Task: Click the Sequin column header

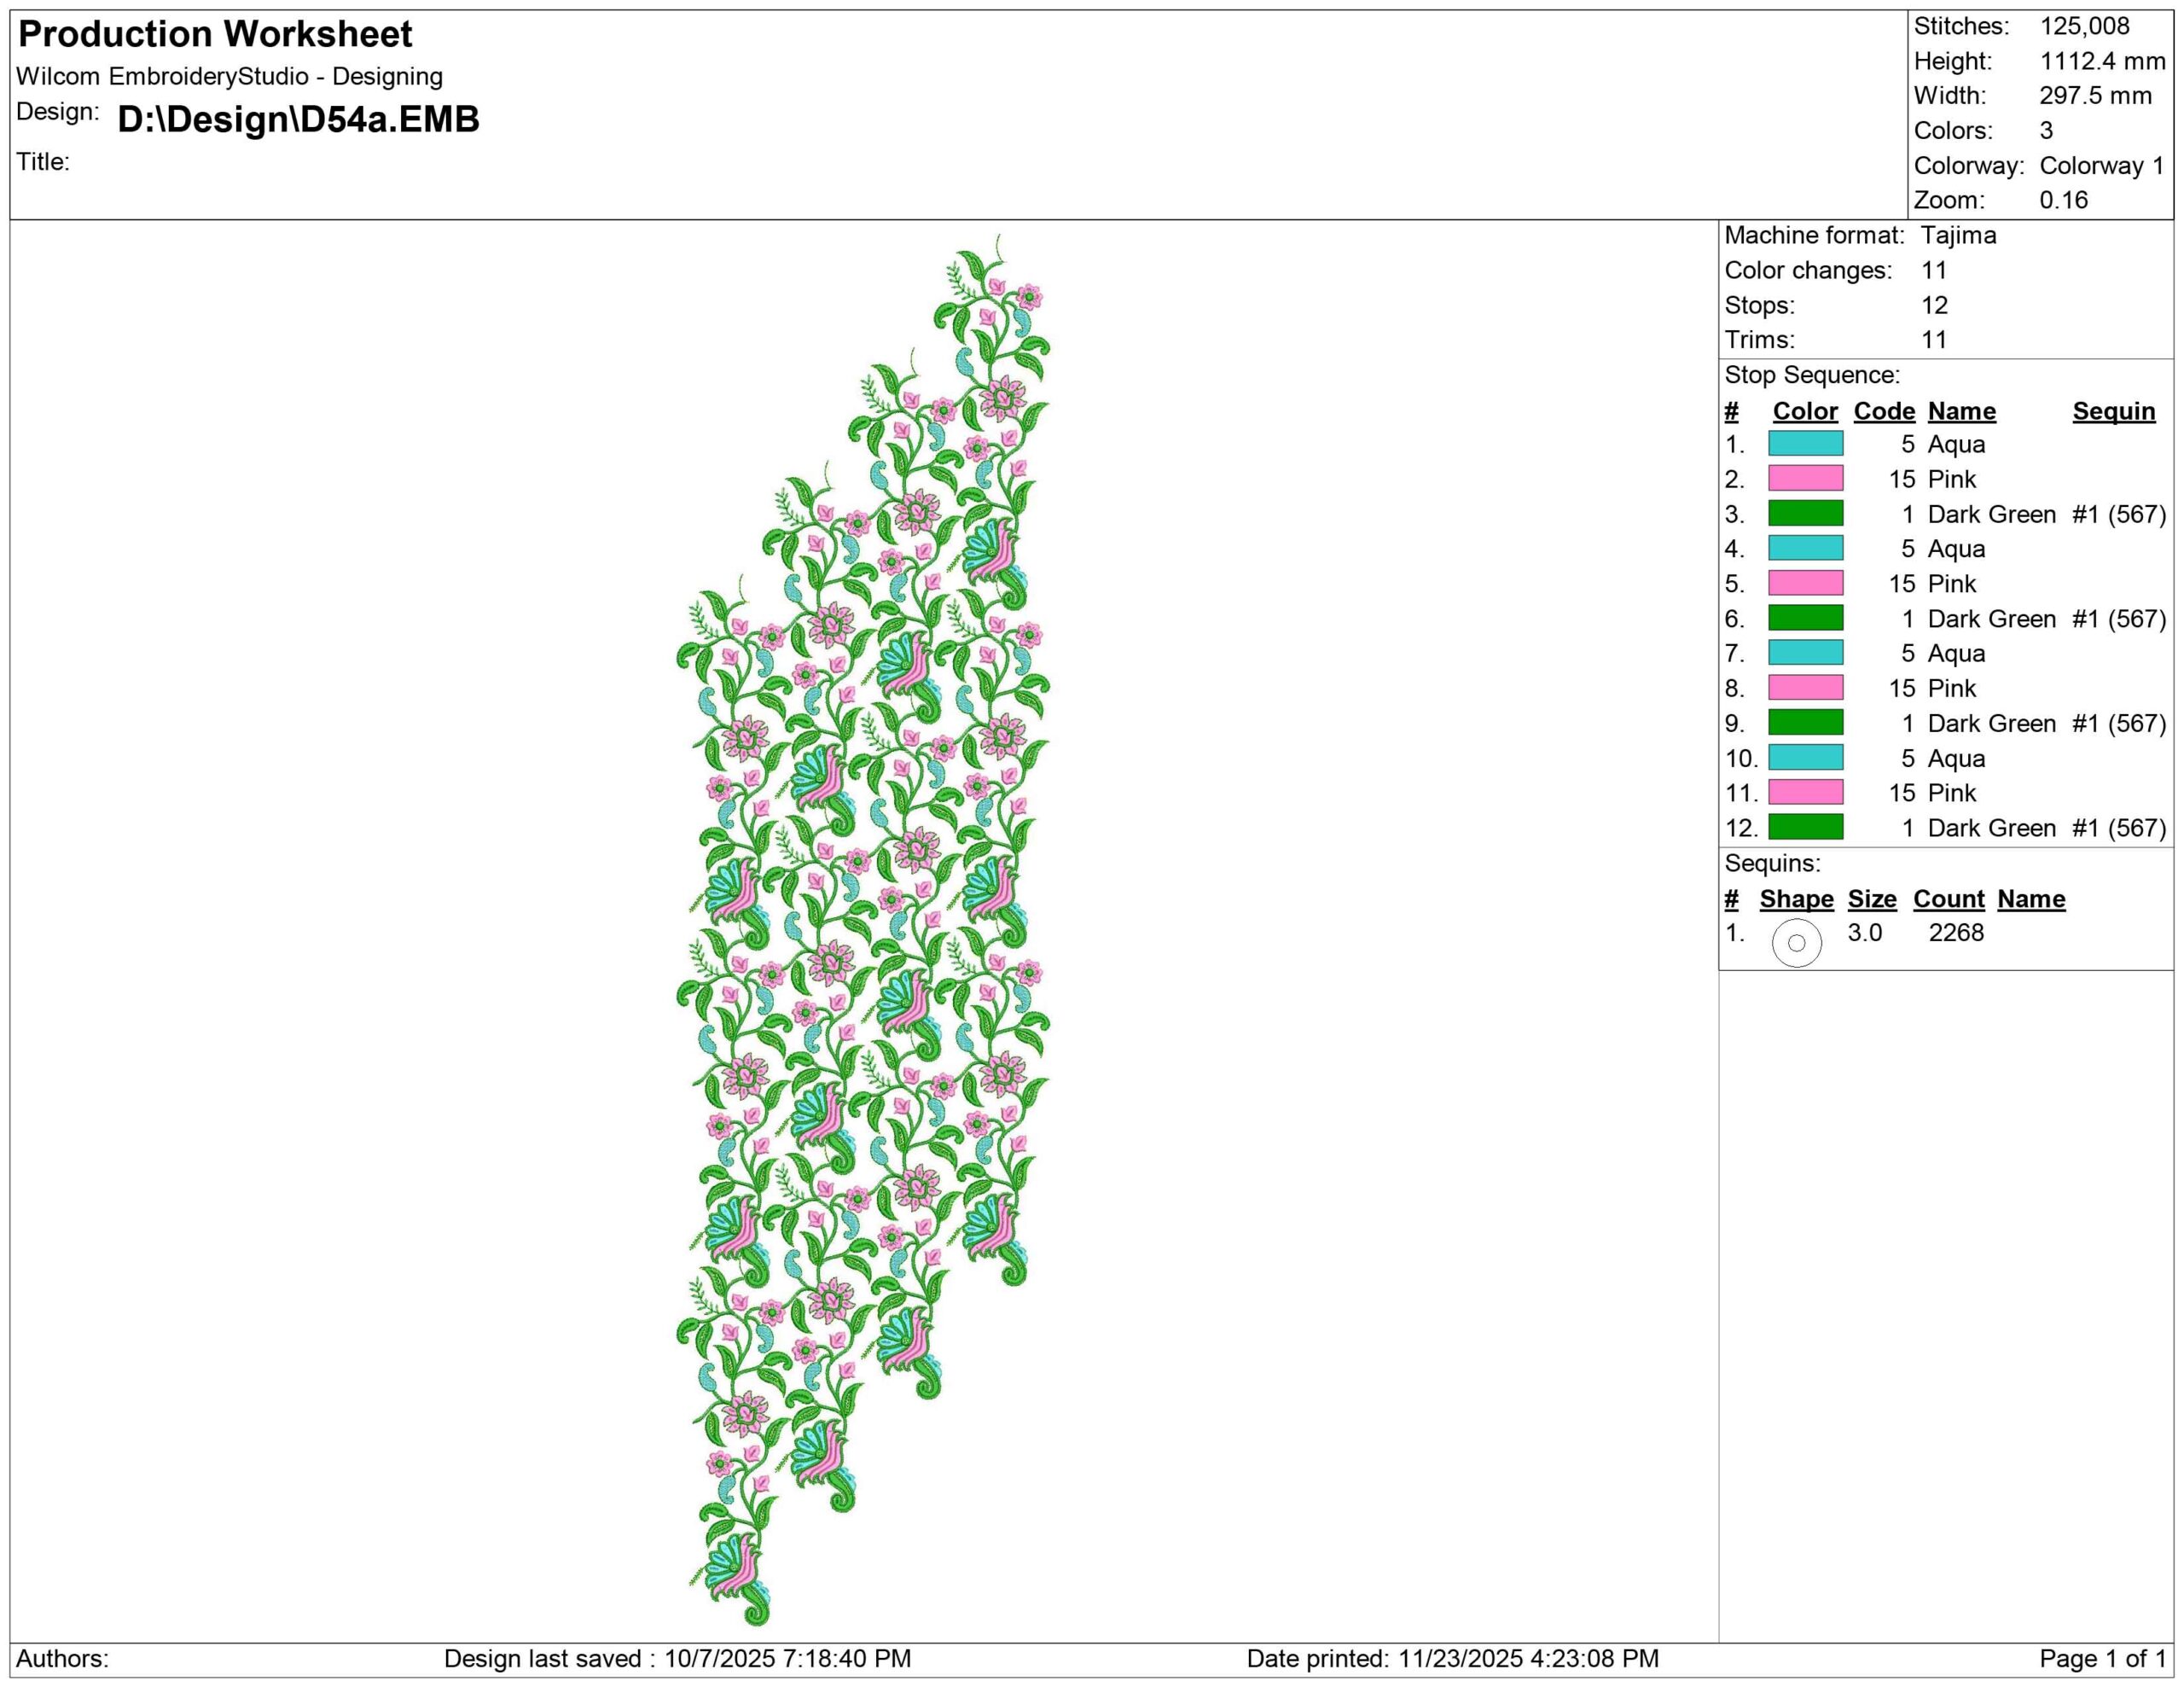Action: (x=2113, y=411)
